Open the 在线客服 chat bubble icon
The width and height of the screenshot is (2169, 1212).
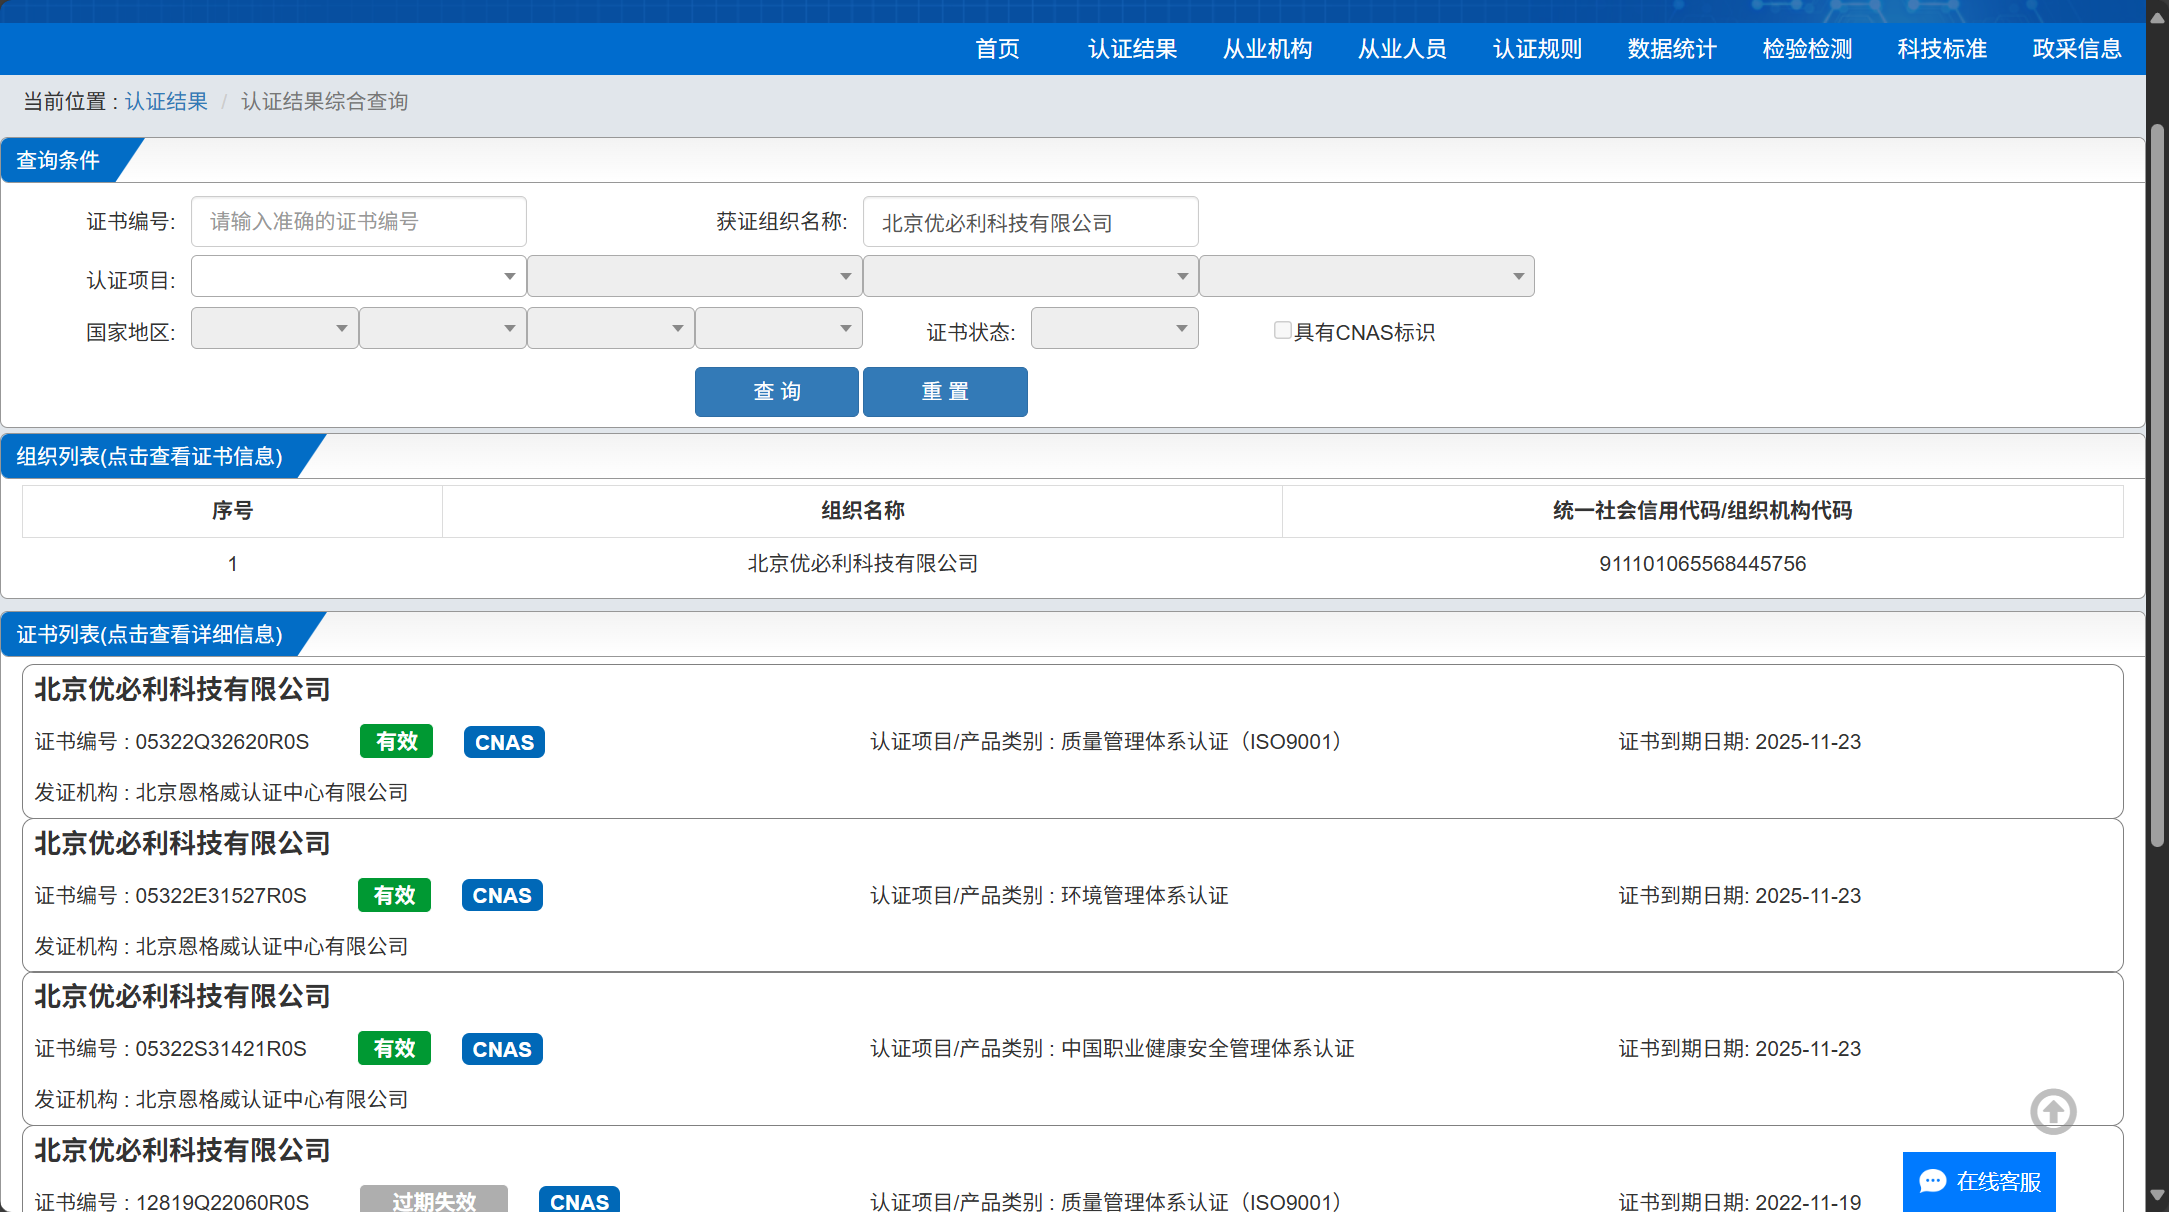(x=1932, y=1181)
